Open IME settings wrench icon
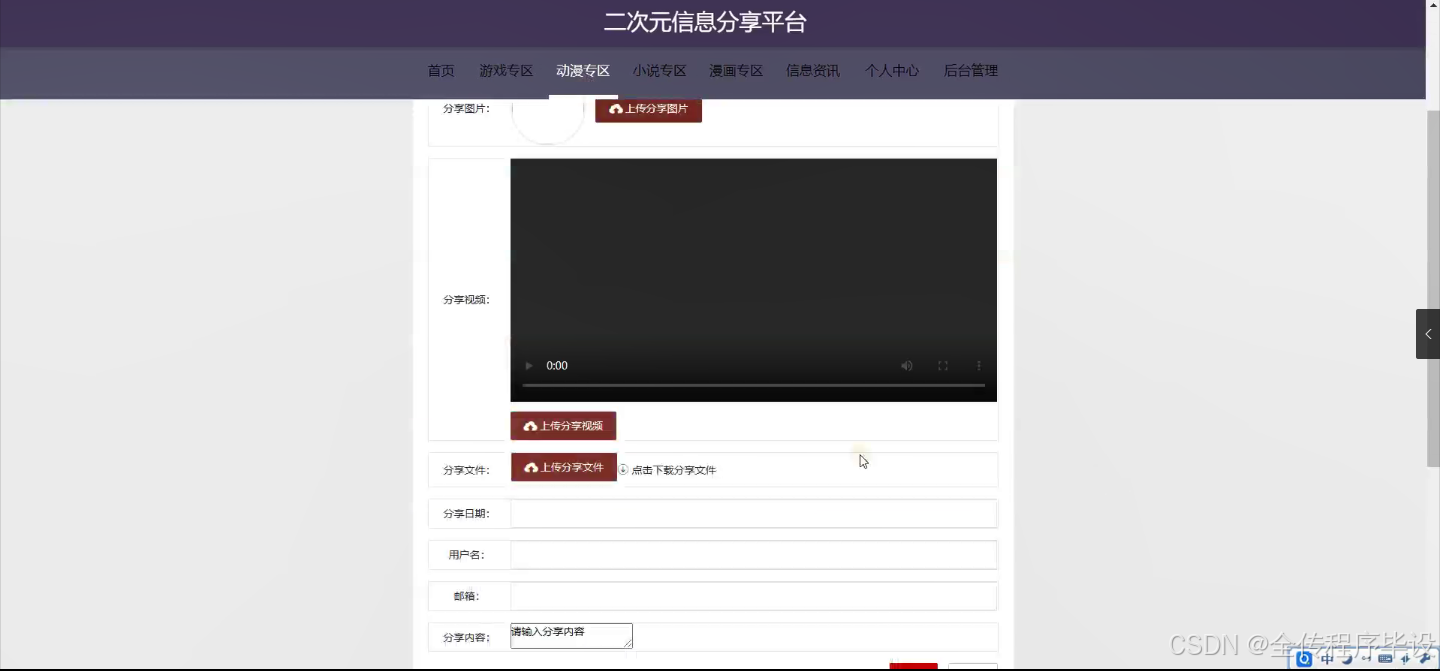The image size is (1440, 671). (1426, 658)
